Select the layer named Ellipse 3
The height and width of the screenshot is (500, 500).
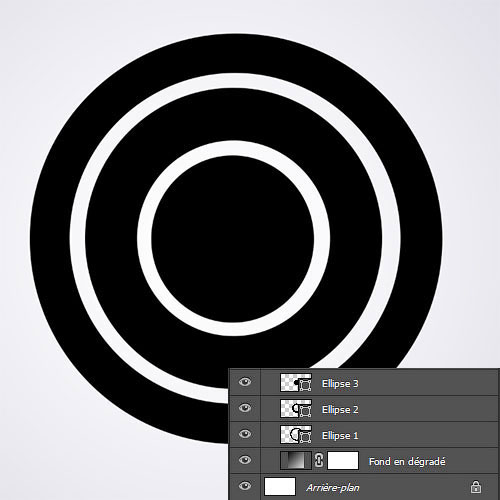point(340,384)
